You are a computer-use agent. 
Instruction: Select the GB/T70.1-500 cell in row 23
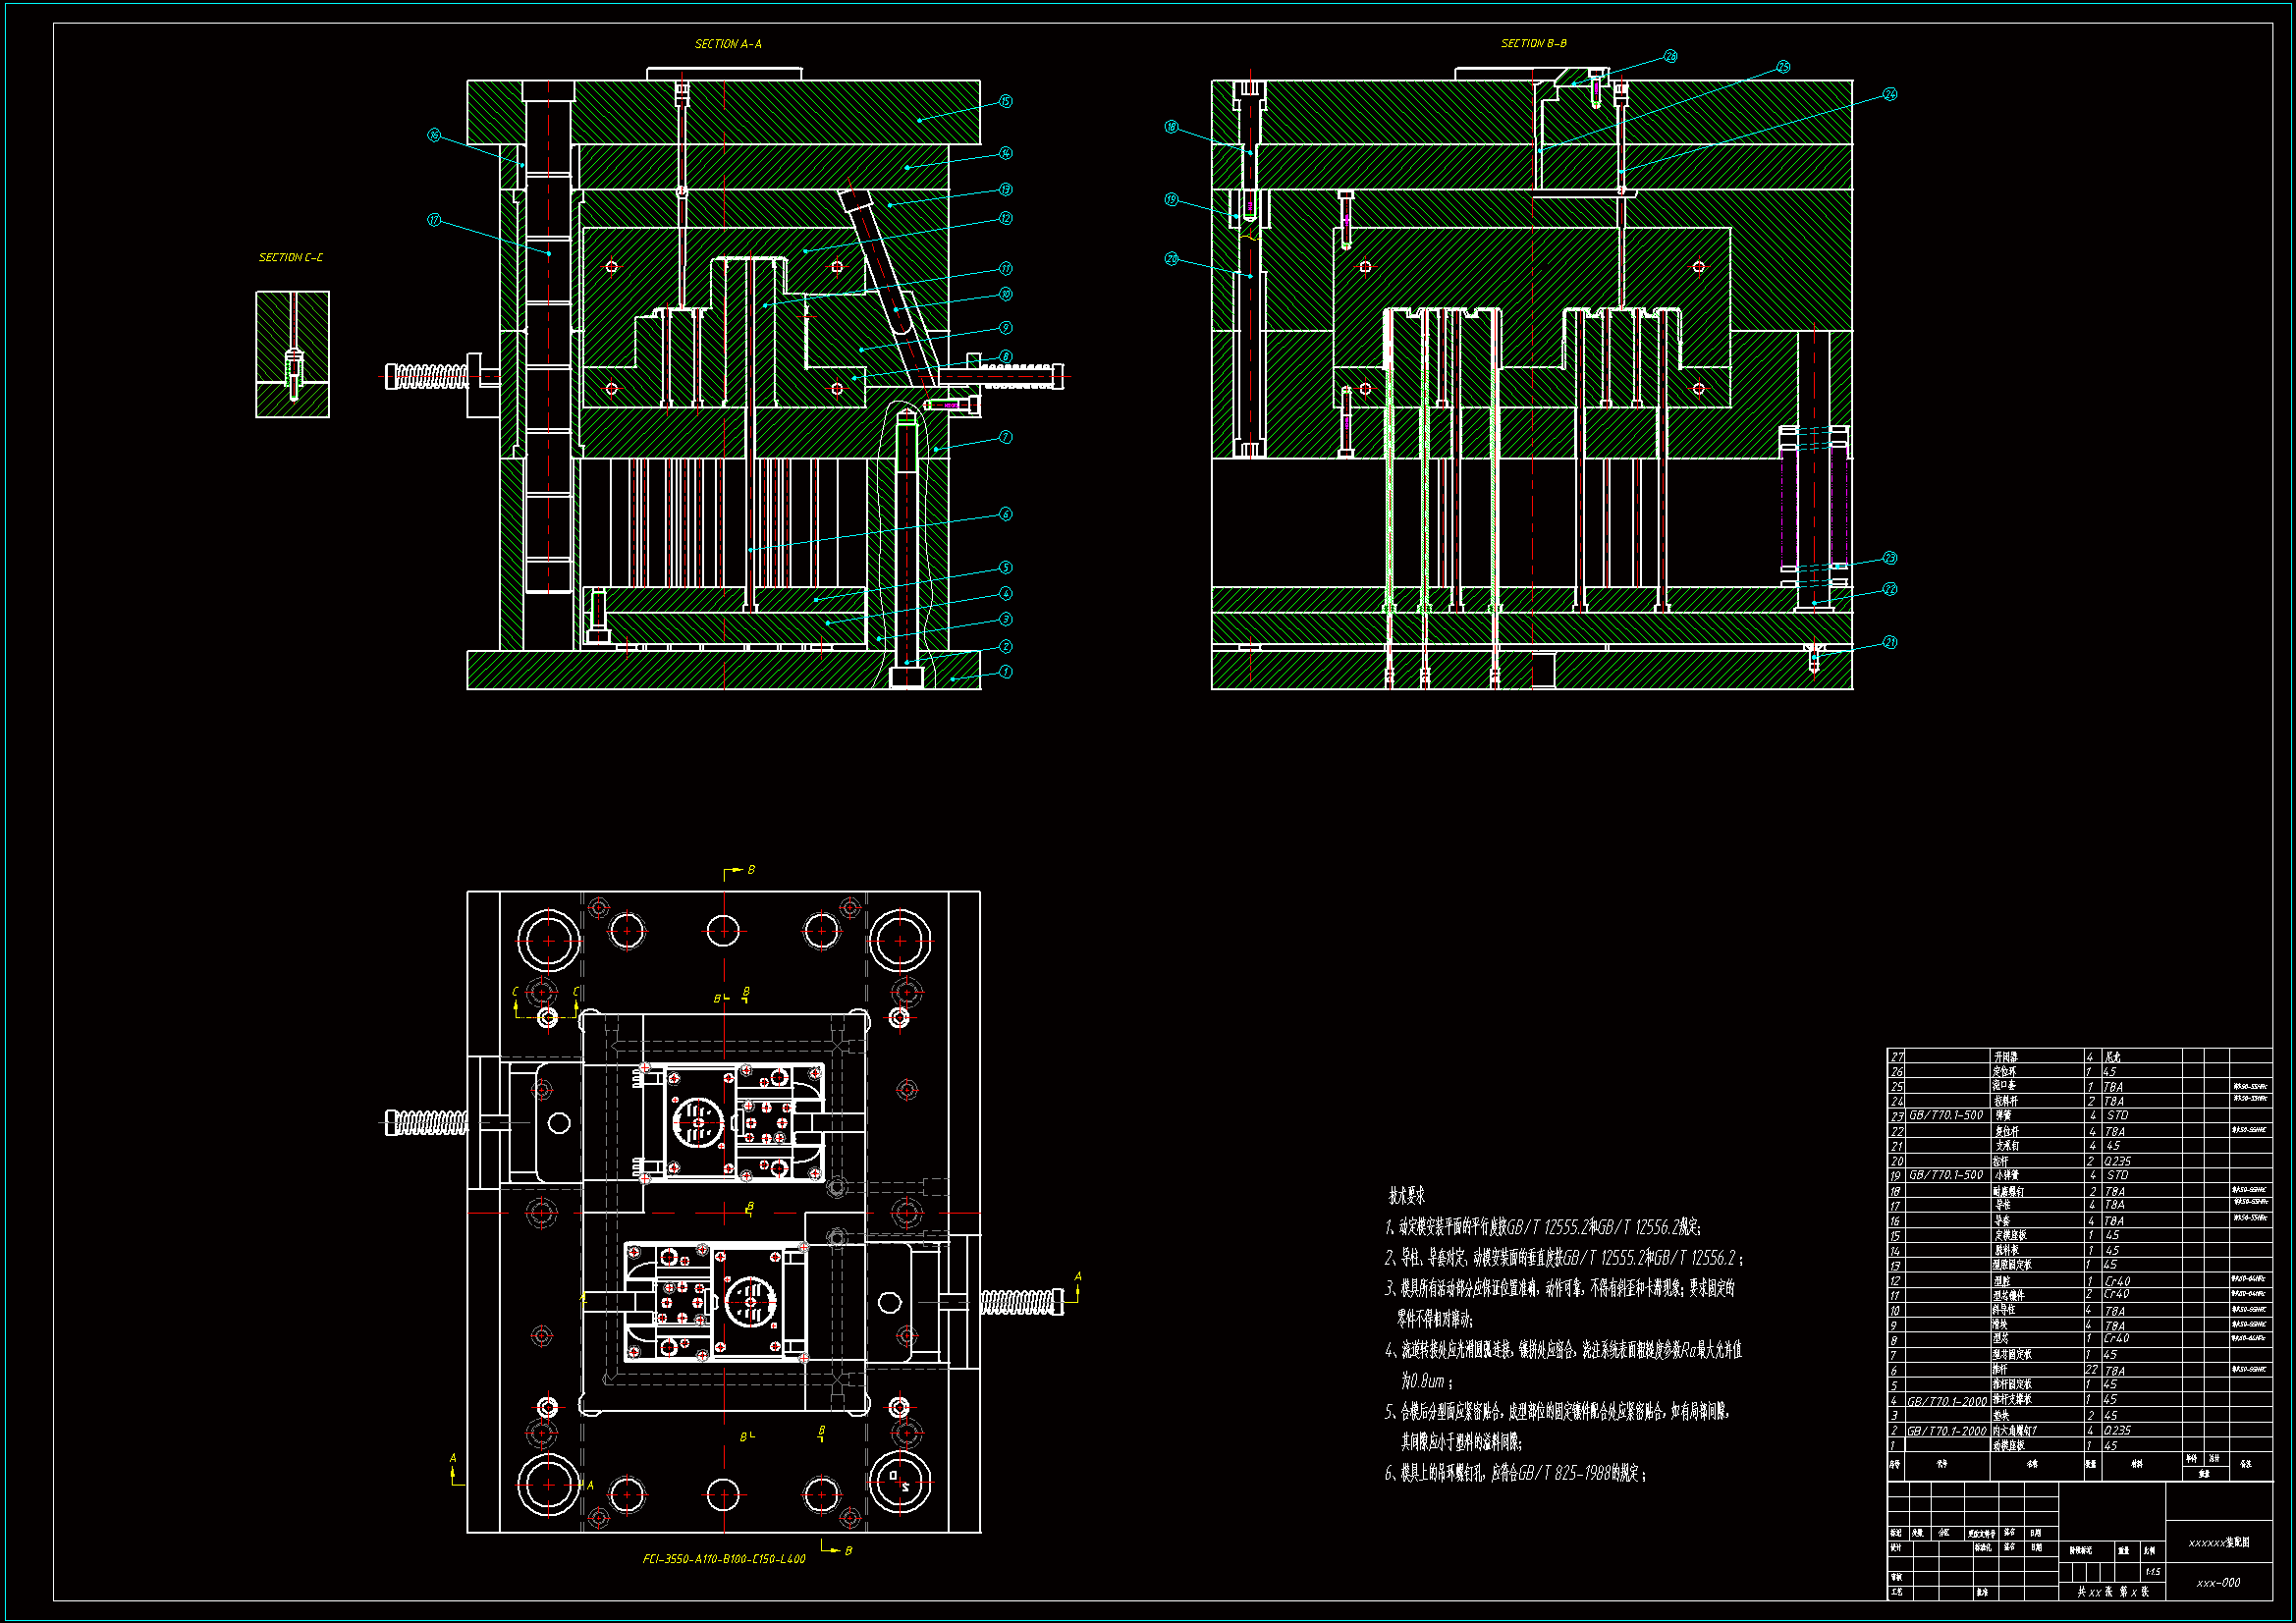(1946, 1115)
